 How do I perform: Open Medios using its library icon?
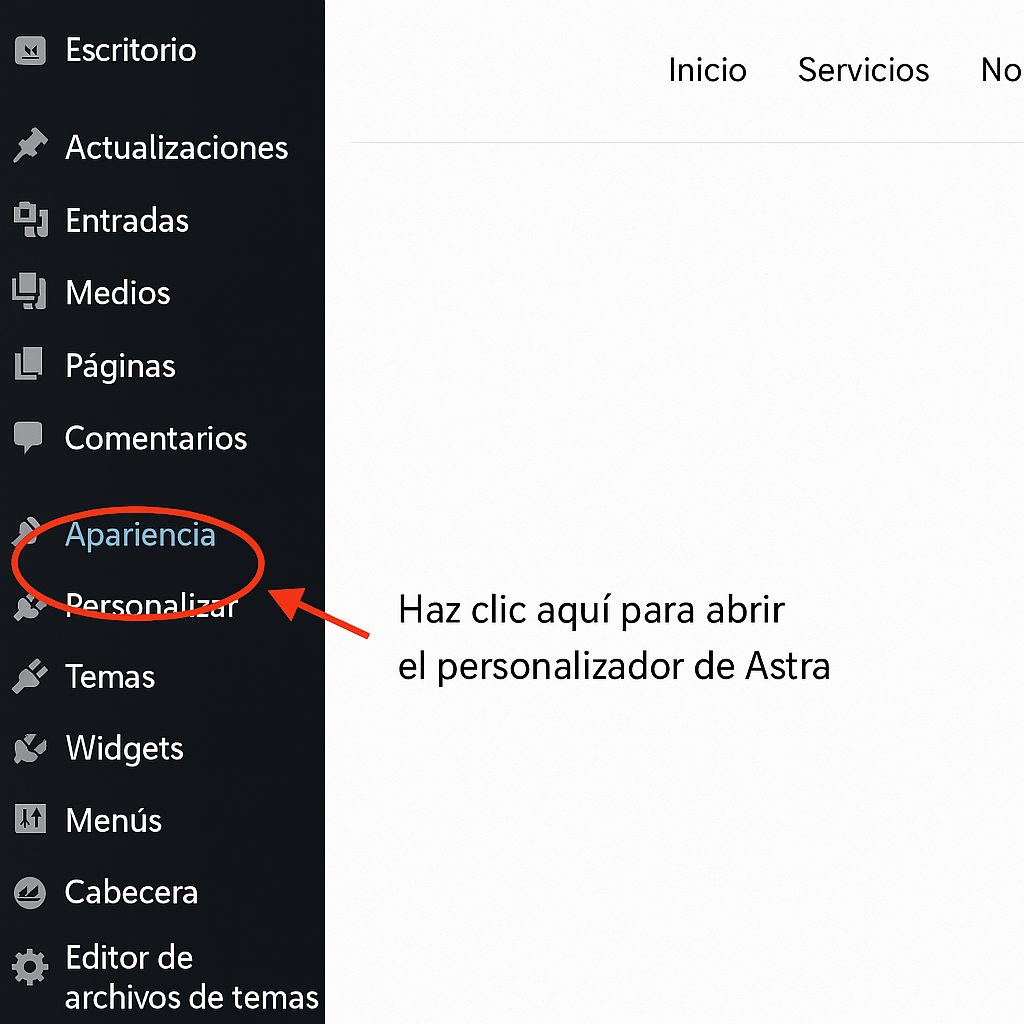click(30, 292)
